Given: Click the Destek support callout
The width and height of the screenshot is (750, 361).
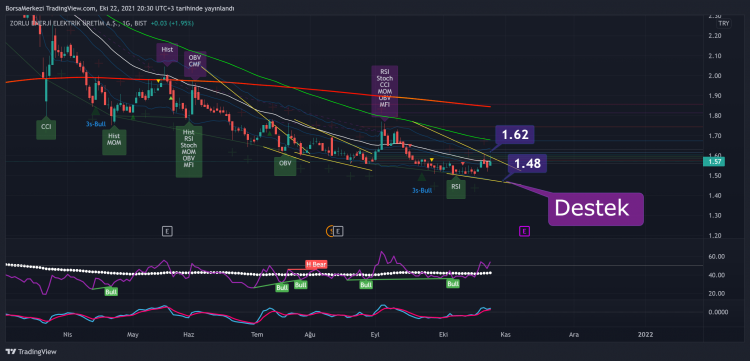Looking at the screenshot, I should (596, 209).
